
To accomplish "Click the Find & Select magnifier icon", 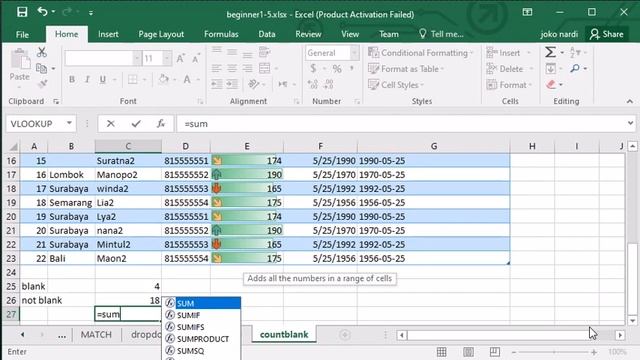I will pyautogui.click(x=575, y=68).
